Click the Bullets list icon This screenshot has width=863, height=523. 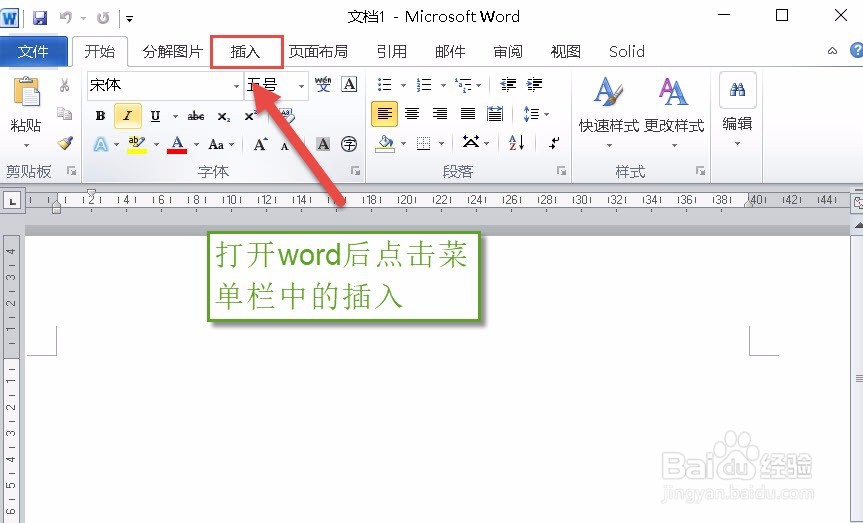tap(384, 85)
